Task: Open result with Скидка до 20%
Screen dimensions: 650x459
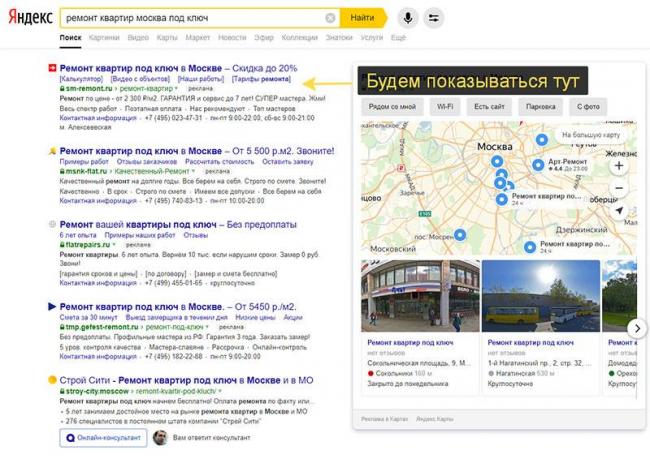Action: click(178, 68)
